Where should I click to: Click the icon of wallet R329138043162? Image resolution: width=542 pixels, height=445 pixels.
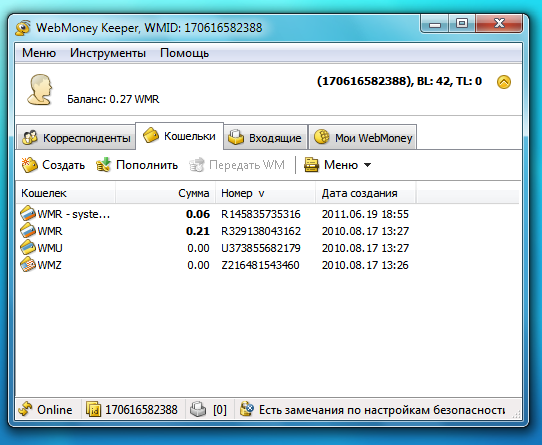point(28,230)
